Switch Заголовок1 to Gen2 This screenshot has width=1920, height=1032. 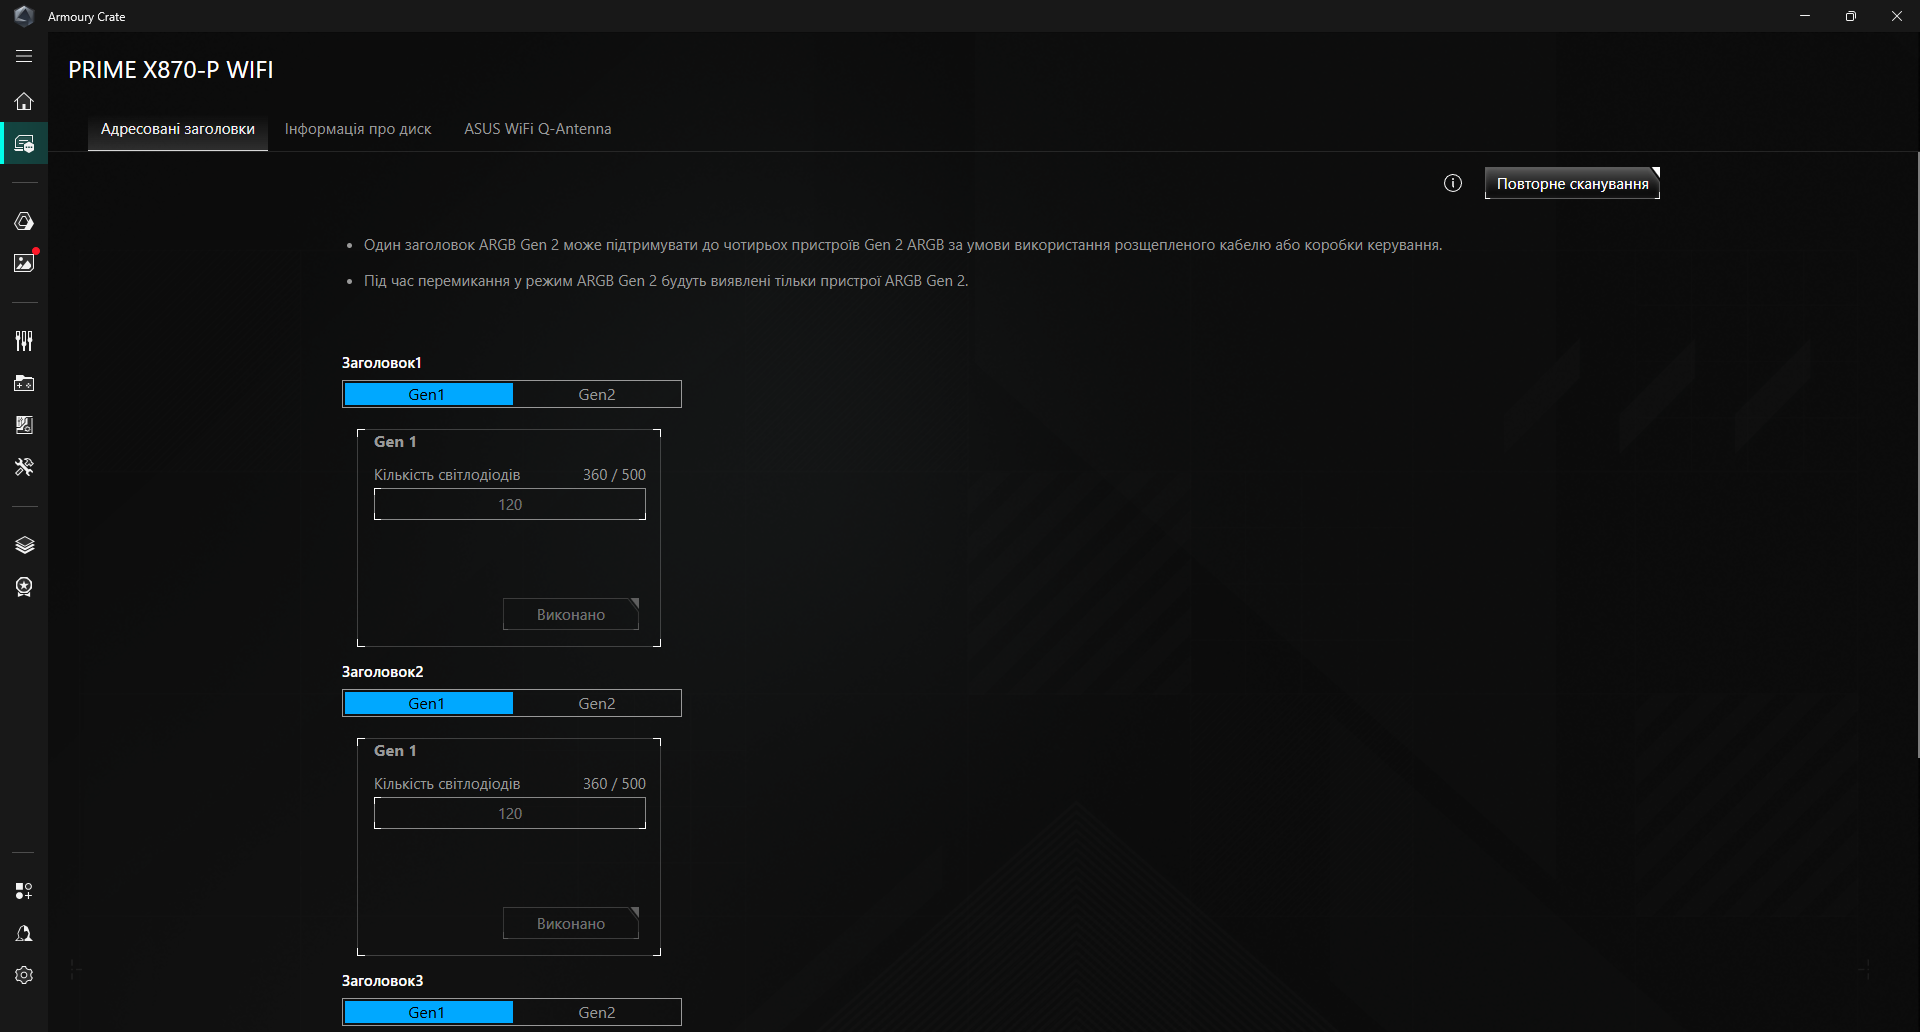point(597,394)
